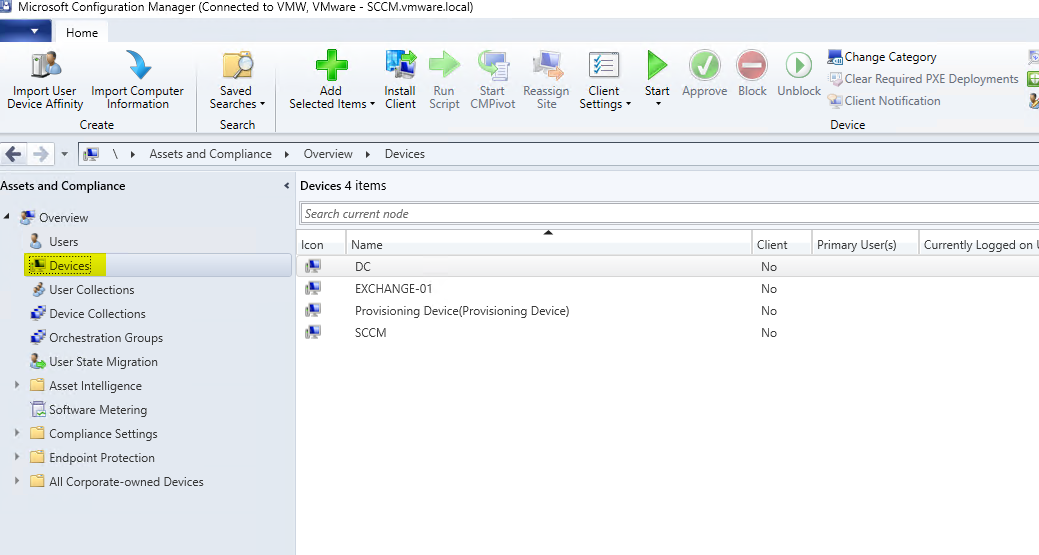Expand the Compliance Settings tree node

click(17, 433)
